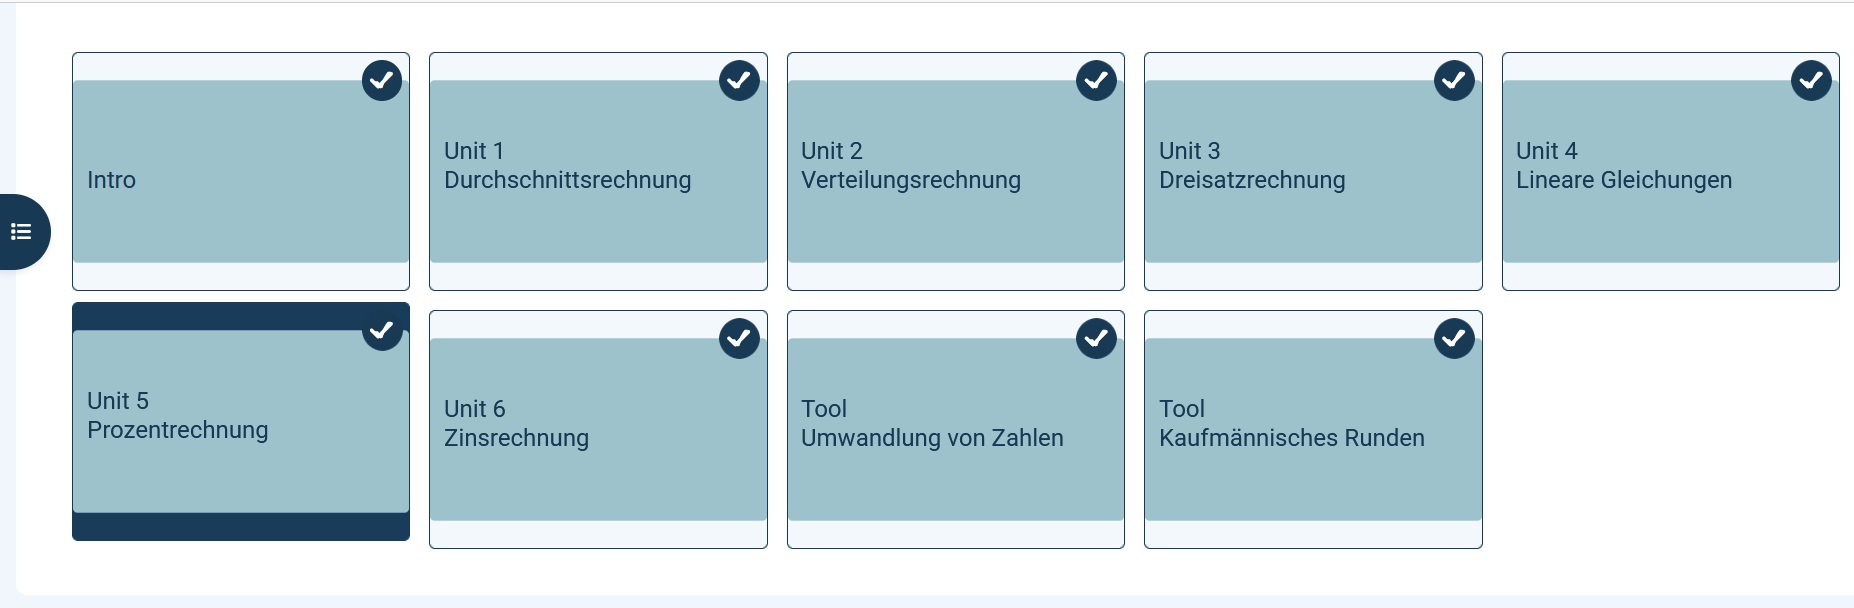Click the Prozentrechnung title text
The image size is (1854, 608).
pos(178,430)
